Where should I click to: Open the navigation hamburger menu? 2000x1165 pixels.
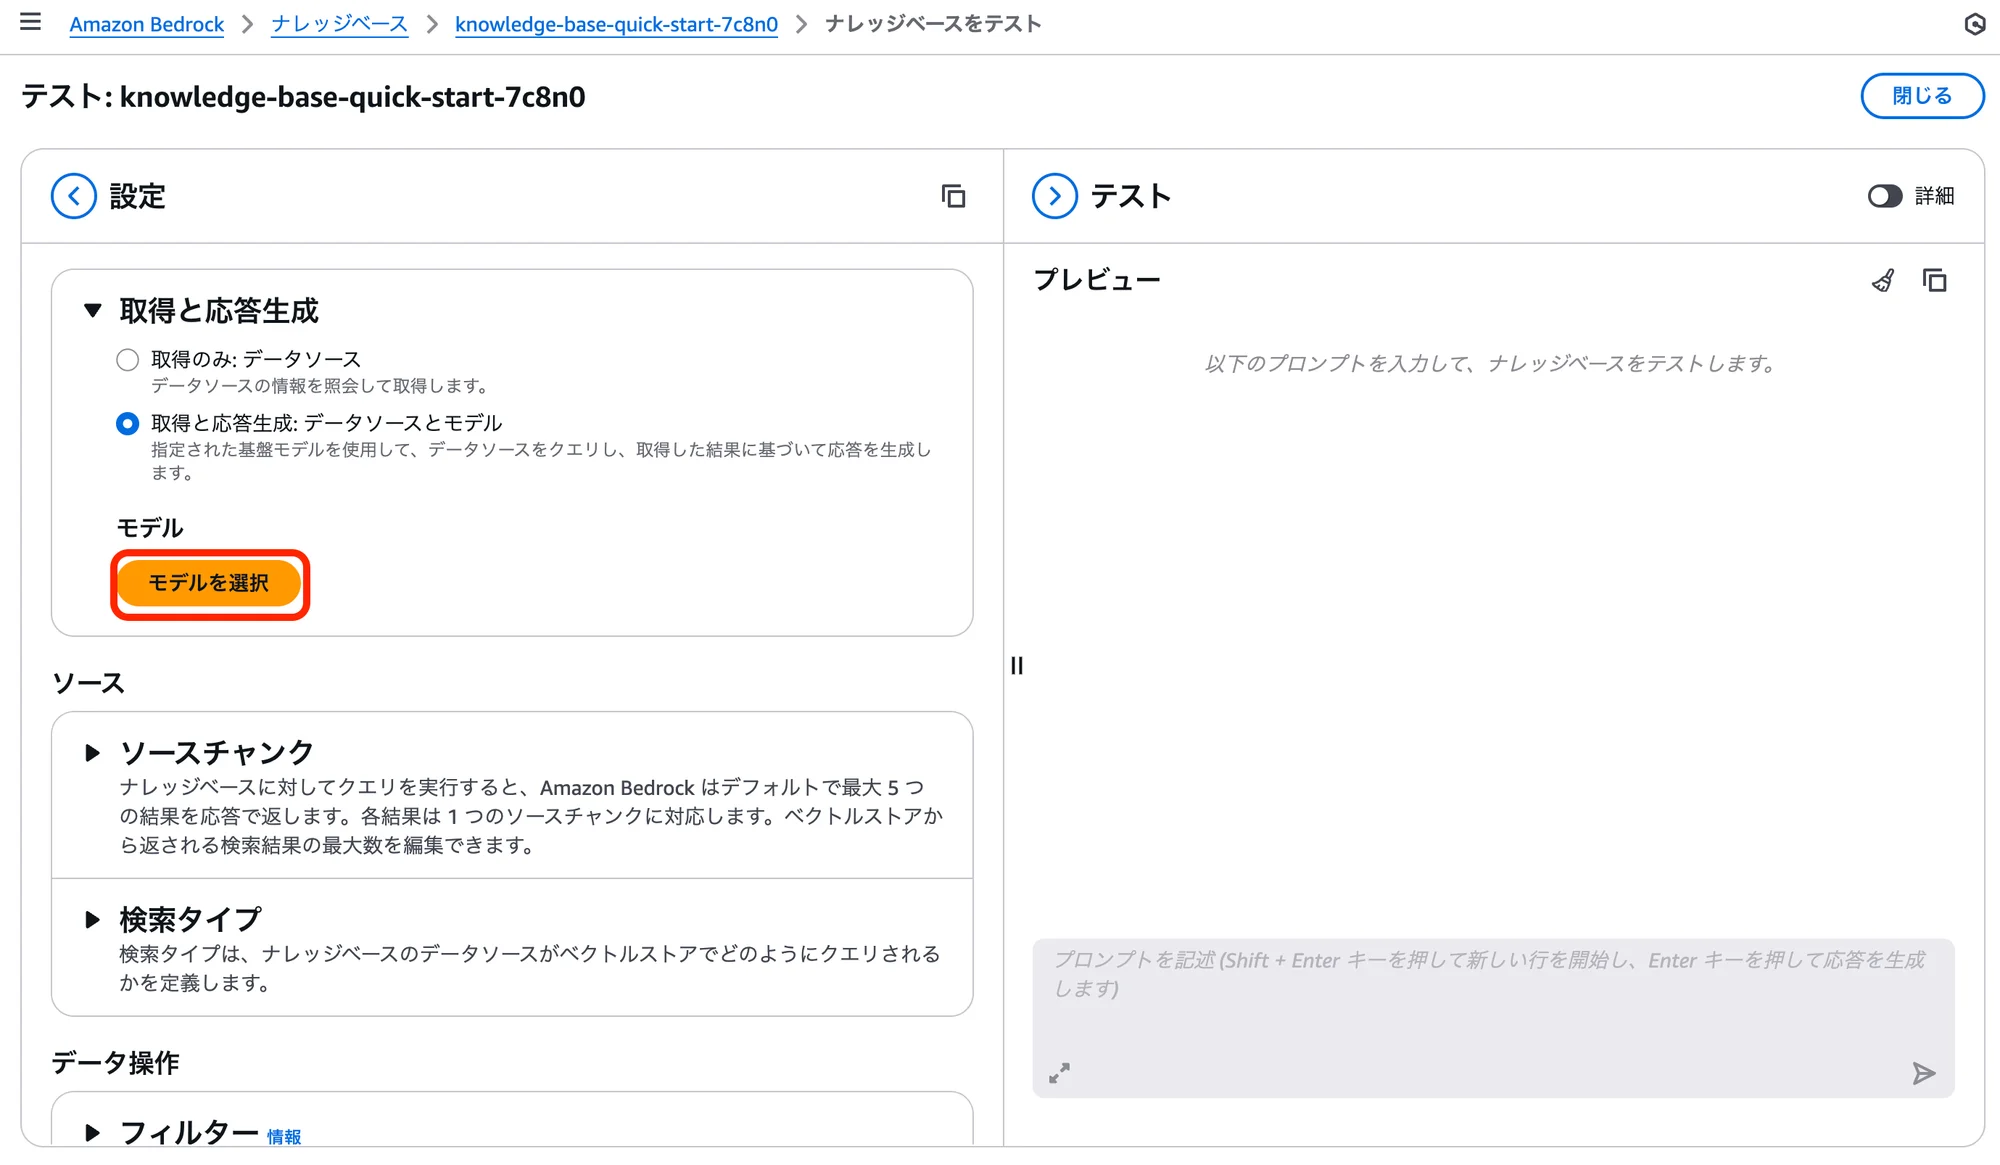(31, 24)
